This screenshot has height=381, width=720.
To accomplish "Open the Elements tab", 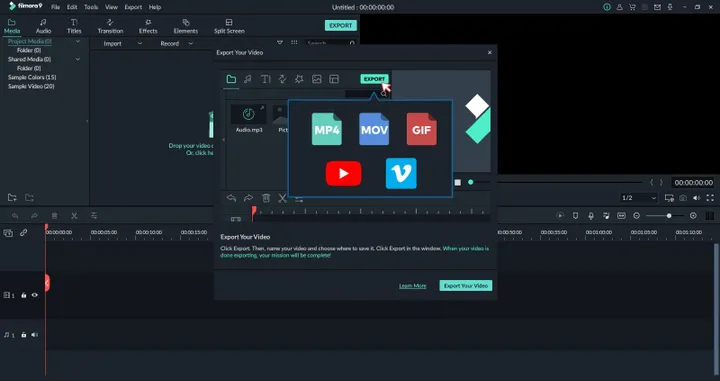I will tap(186, 26).
